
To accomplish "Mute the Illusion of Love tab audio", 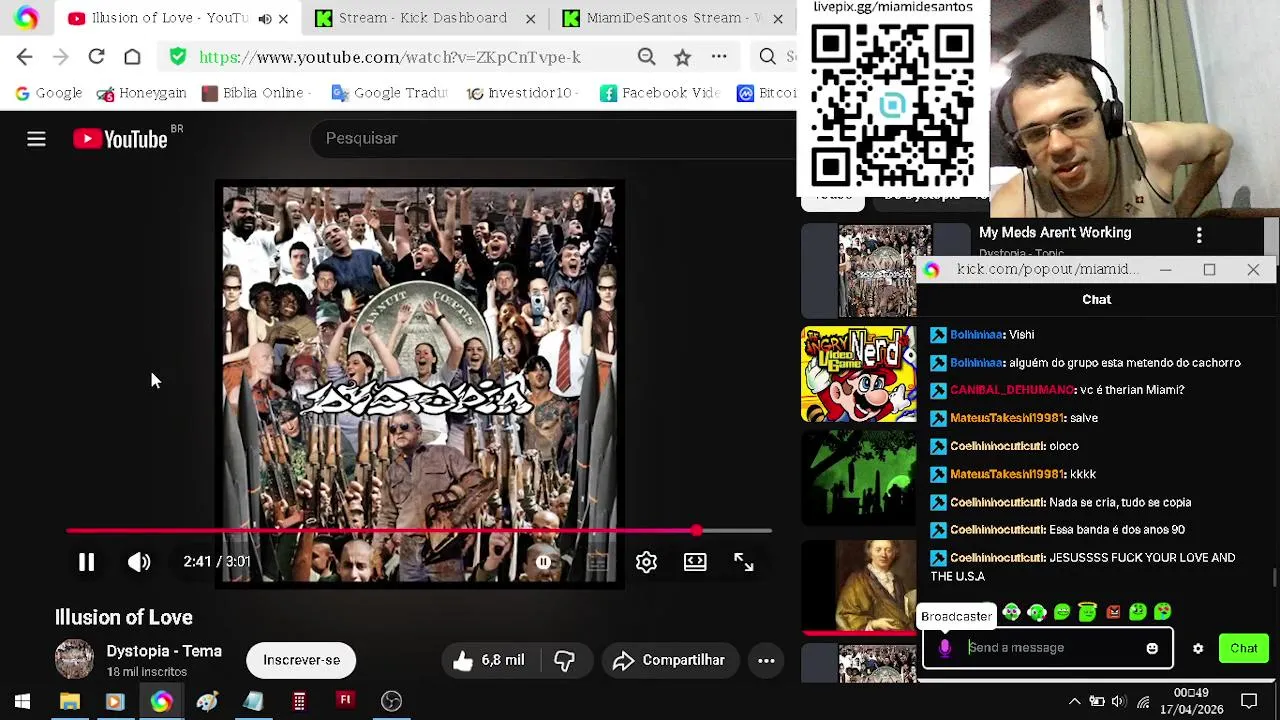I will [x=265, y=18].
